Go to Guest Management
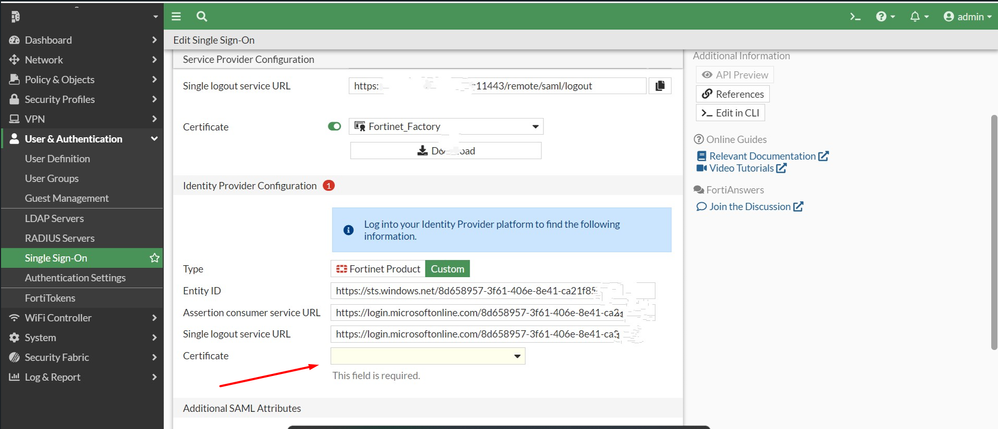998x429 pixels. pyautogui.click(x=82, y=198)
